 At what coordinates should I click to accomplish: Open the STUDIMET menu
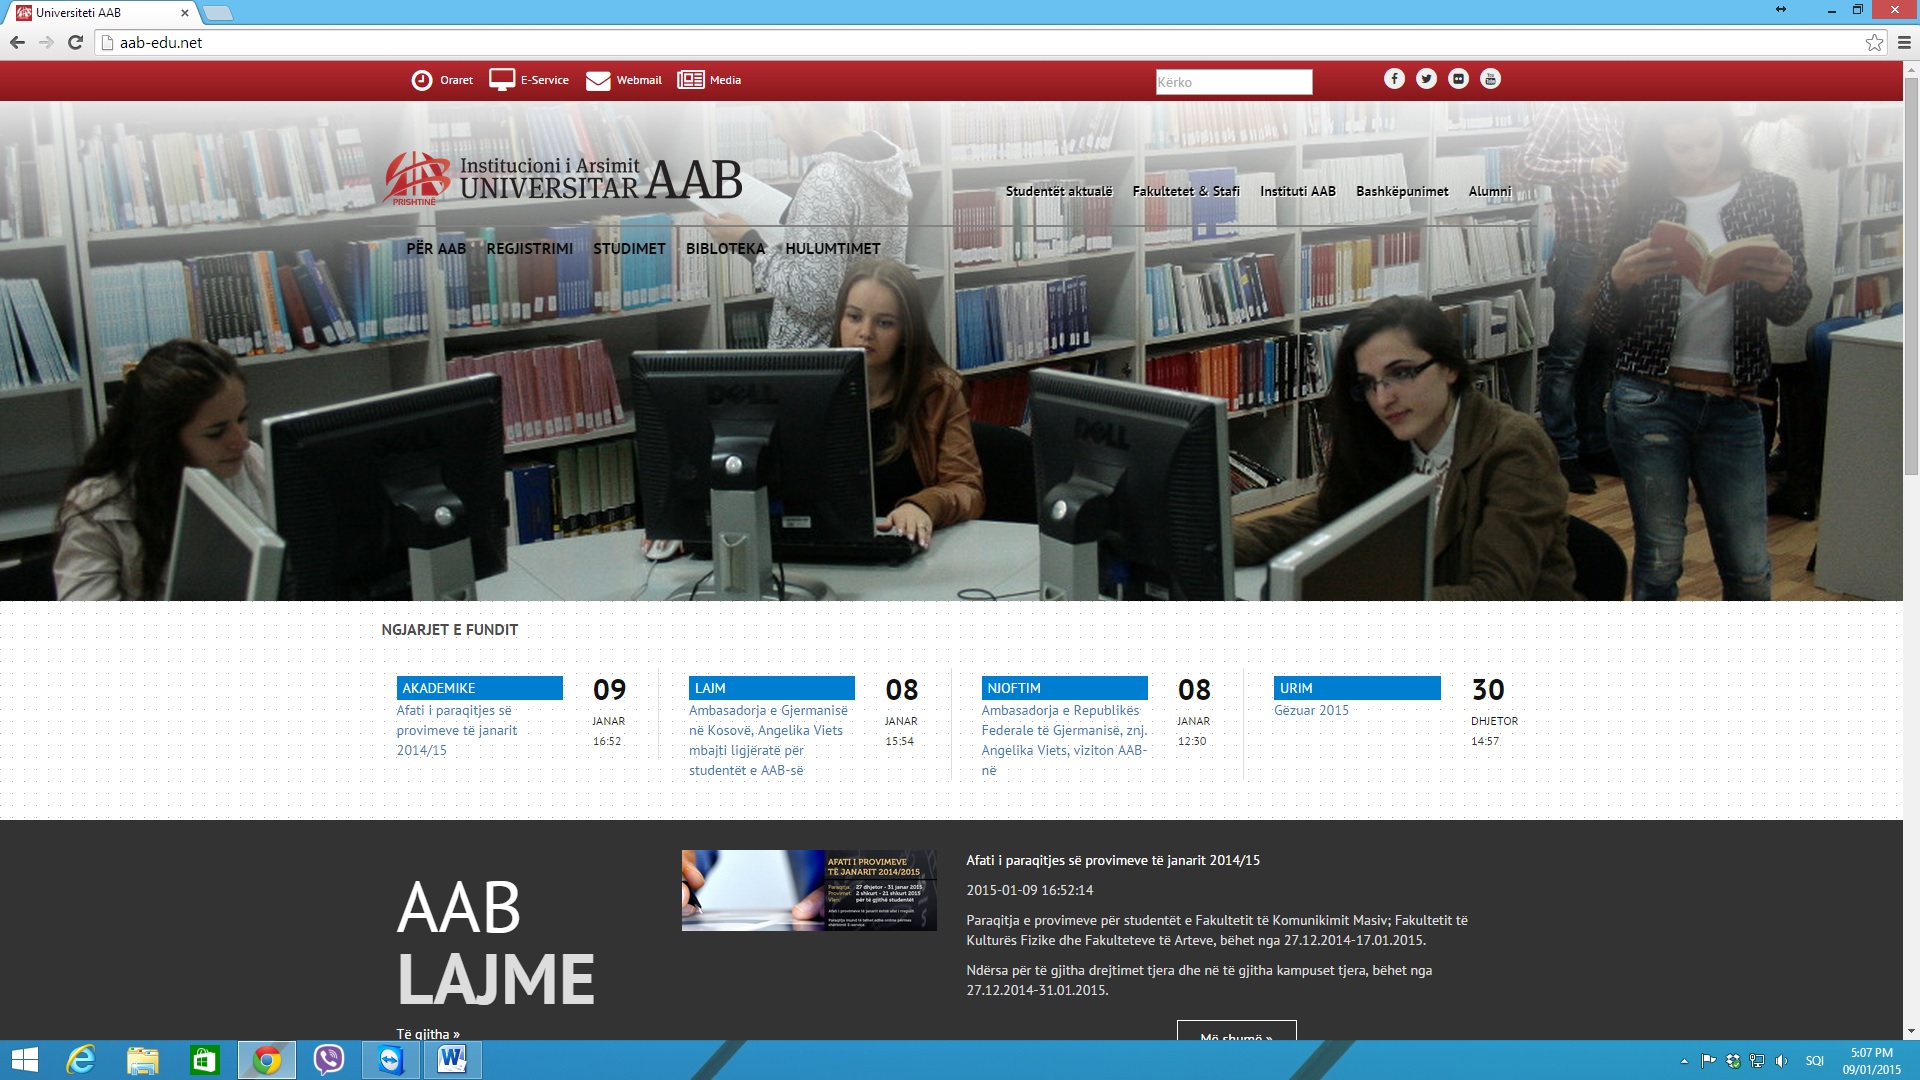pyautogui.click(x=629, y=249)
